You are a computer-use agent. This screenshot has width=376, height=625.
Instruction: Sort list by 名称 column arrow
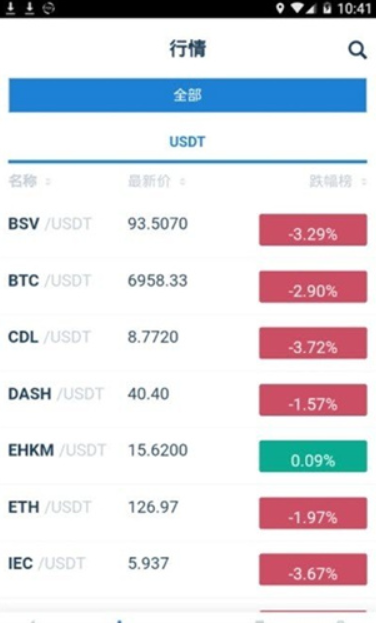click(x=48, y=182)
